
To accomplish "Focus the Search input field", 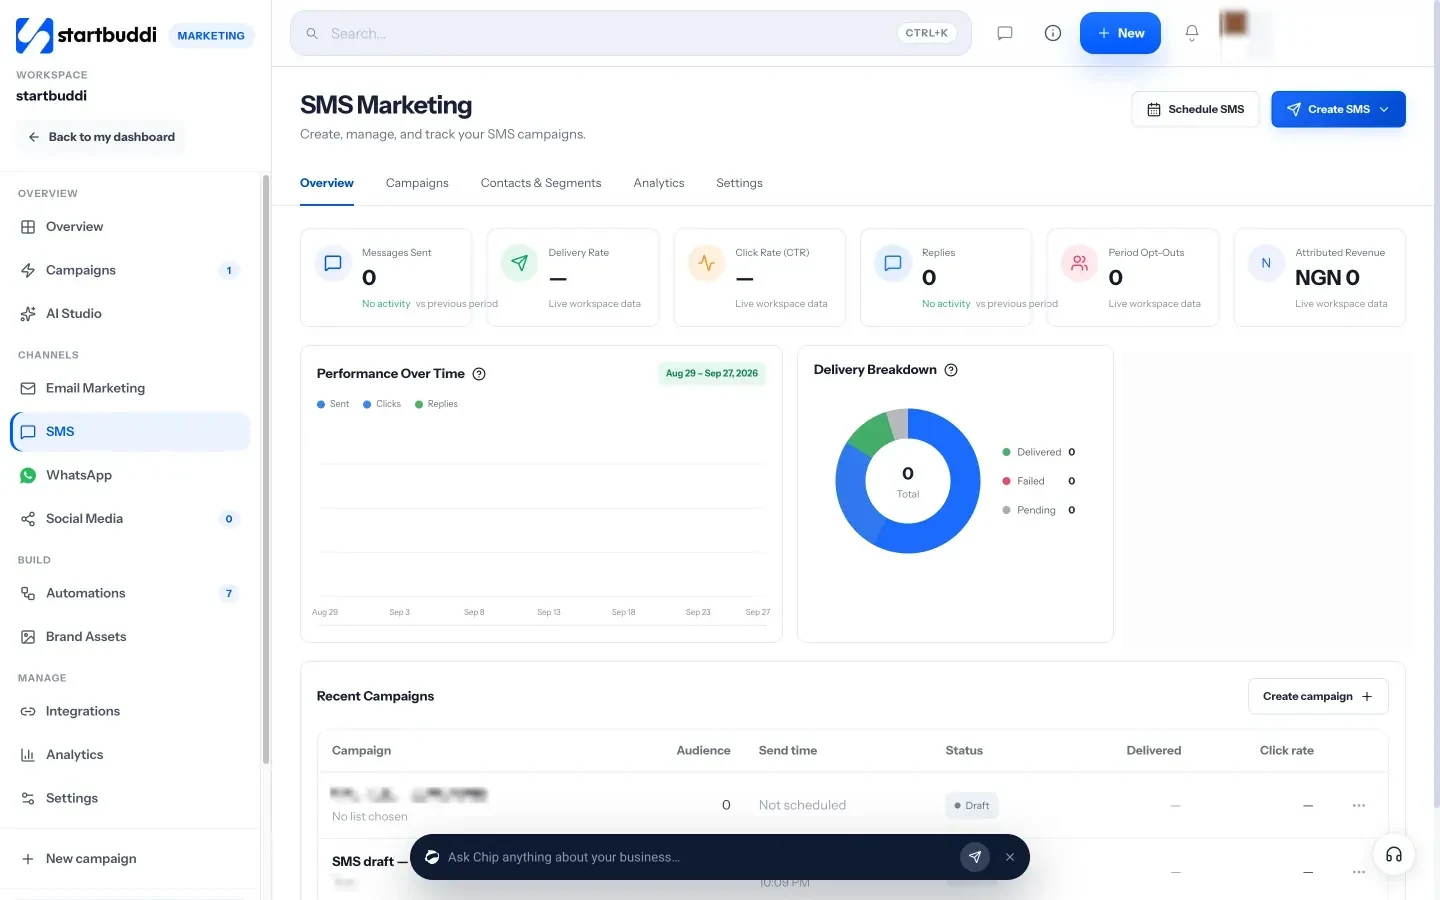I will pyautogui.click(x=631, y=33).
